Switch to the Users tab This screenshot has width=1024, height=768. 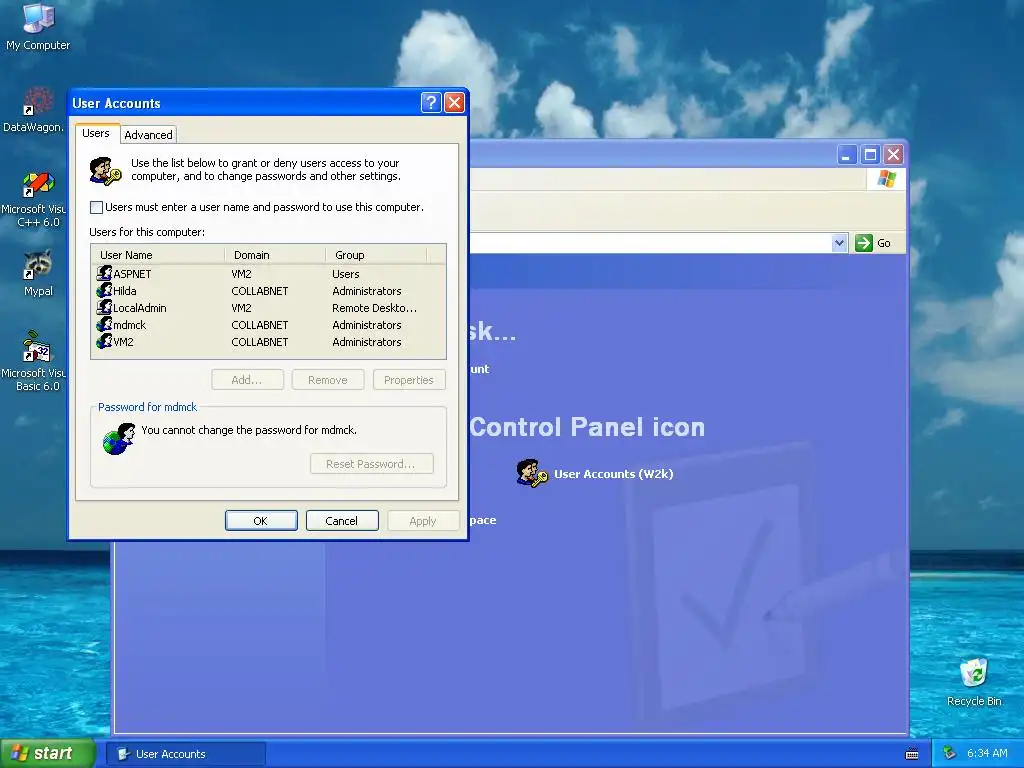96,133
